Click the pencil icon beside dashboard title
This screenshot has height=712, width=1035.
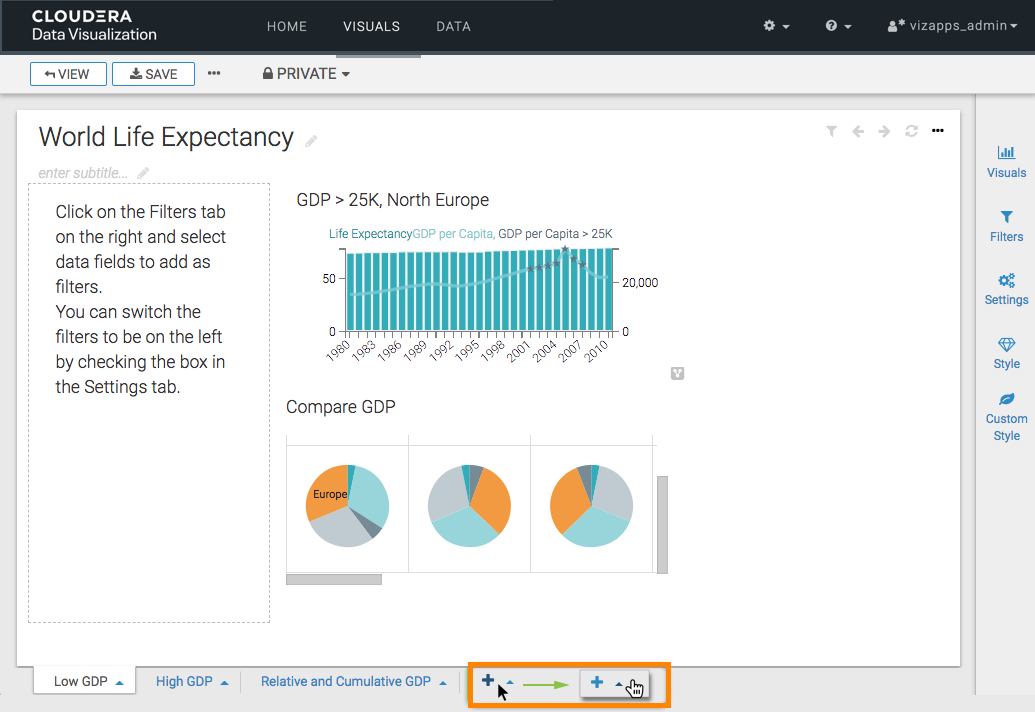click(312, 141)
